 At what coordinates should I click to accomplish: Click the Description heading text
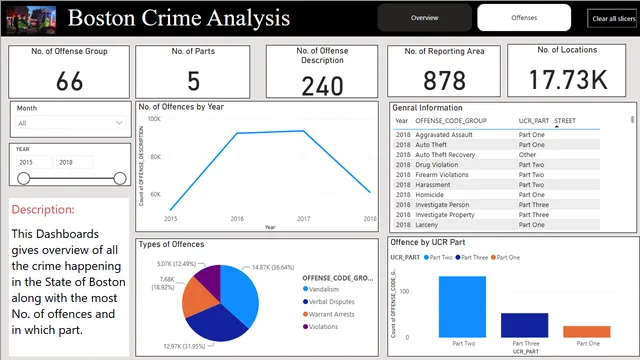tap(43, 209)
